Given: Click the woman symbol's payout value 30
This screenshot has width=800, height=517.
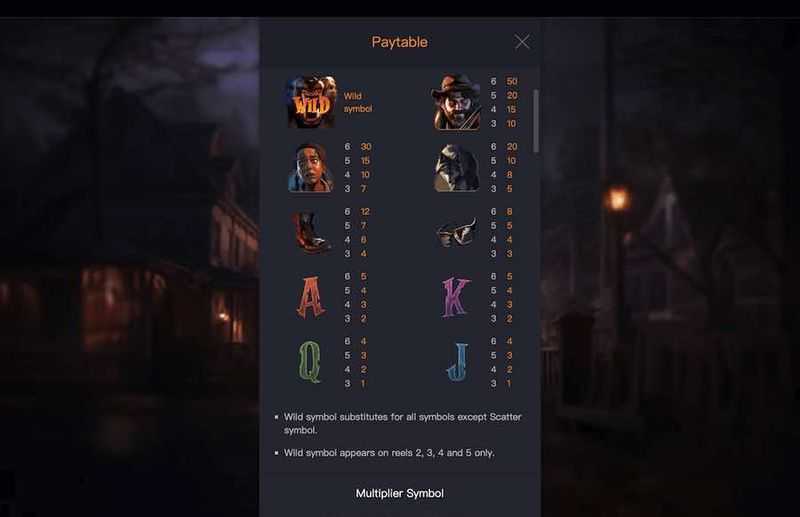Looking at the screenshot, I should pos(366,146).
